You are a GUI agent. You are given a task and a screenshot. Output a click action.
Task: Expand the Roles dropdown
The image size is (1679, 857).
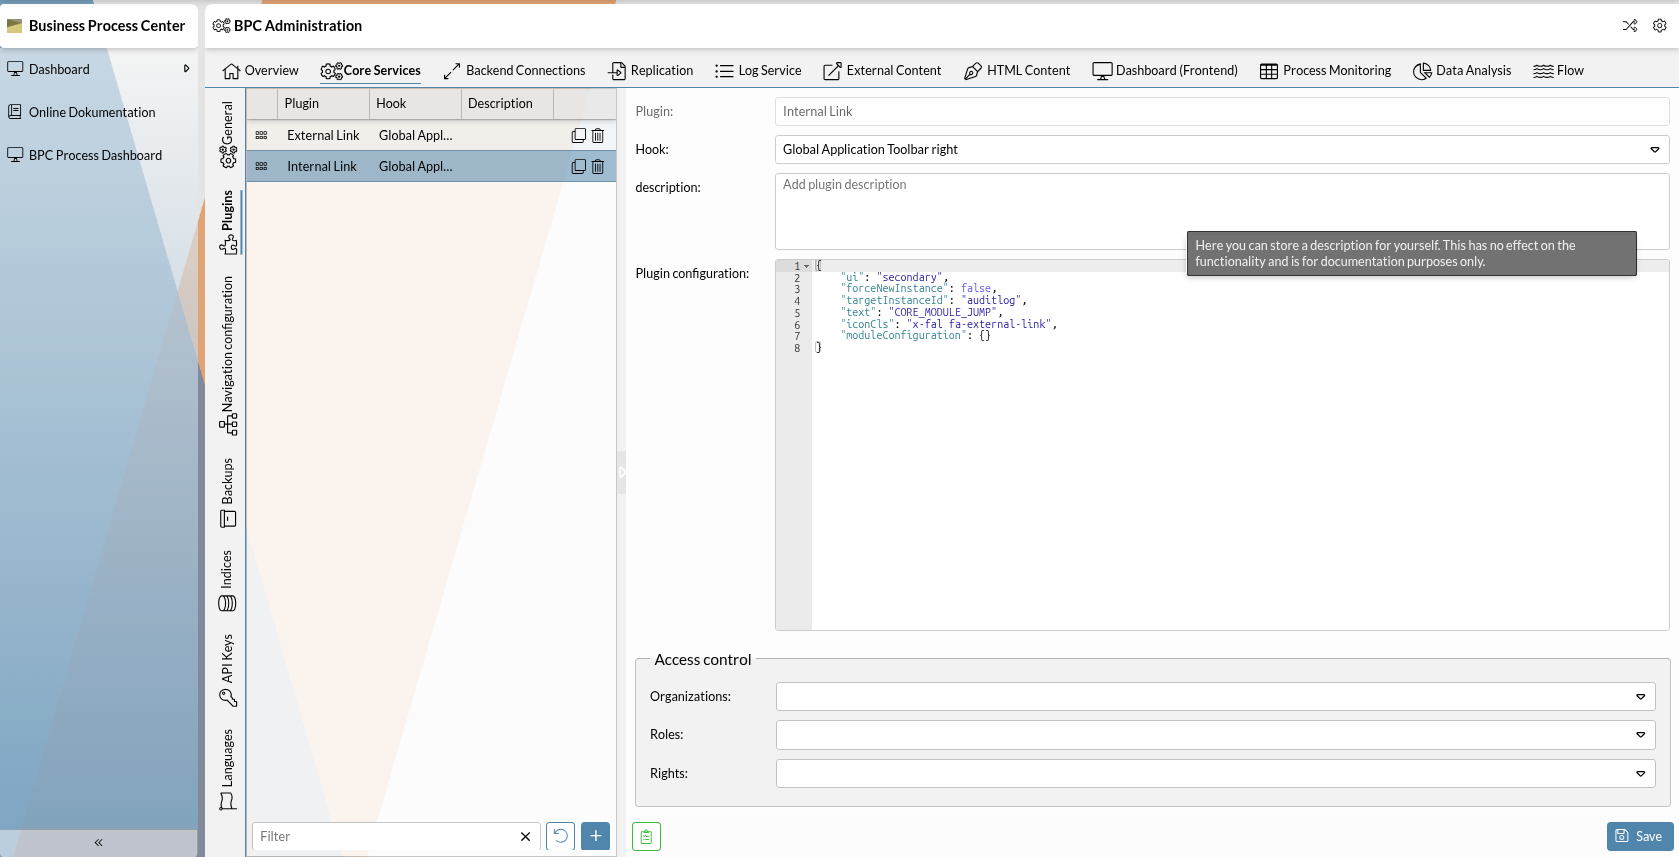coord(1640,735)
